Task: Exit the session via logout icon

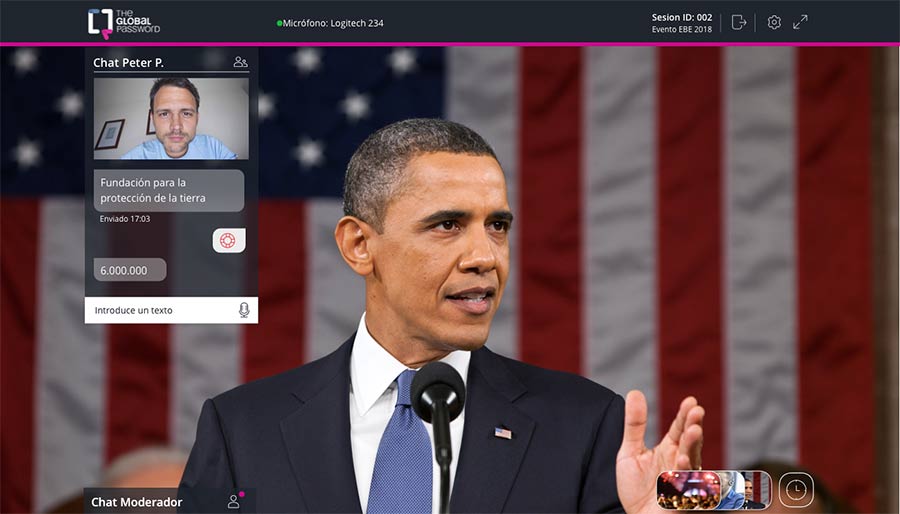Action: pos(739,22)
